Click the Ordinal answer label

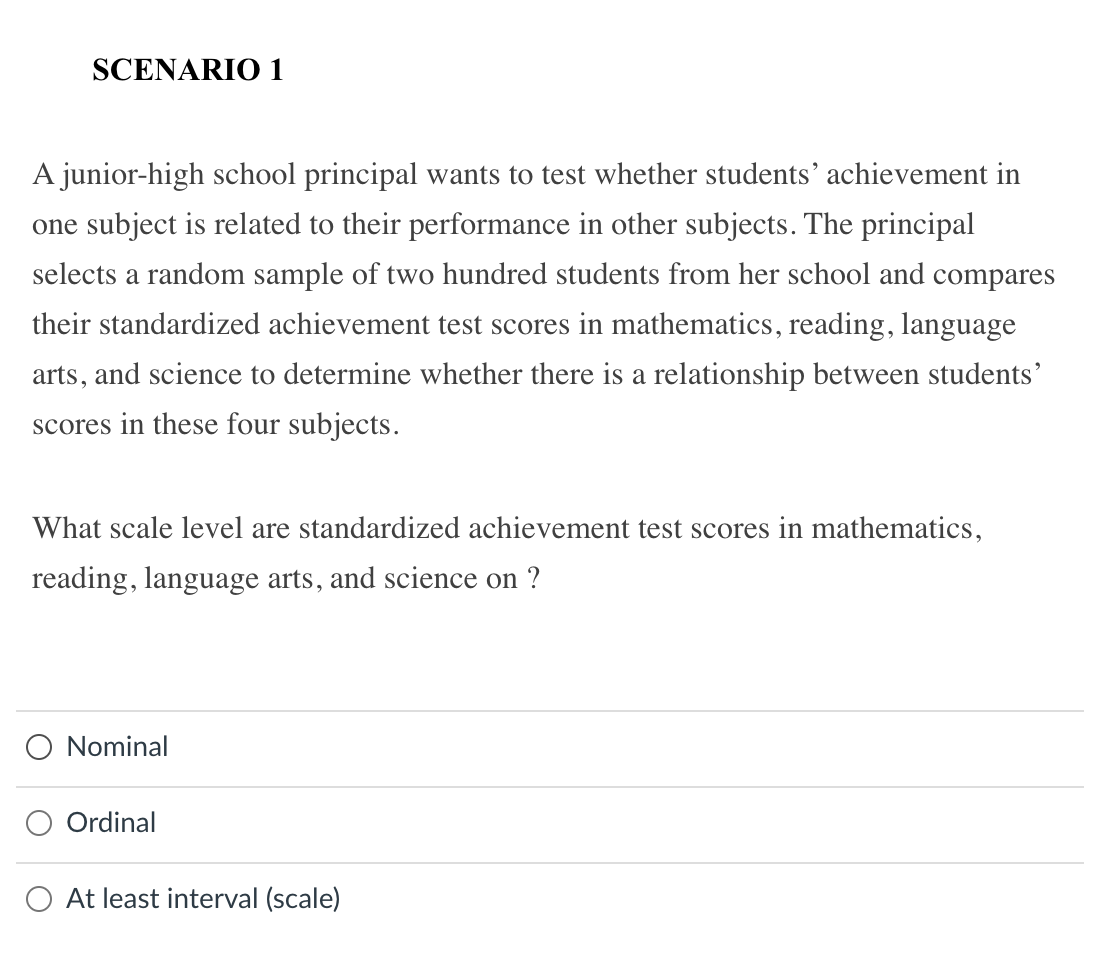click(111, 822)
